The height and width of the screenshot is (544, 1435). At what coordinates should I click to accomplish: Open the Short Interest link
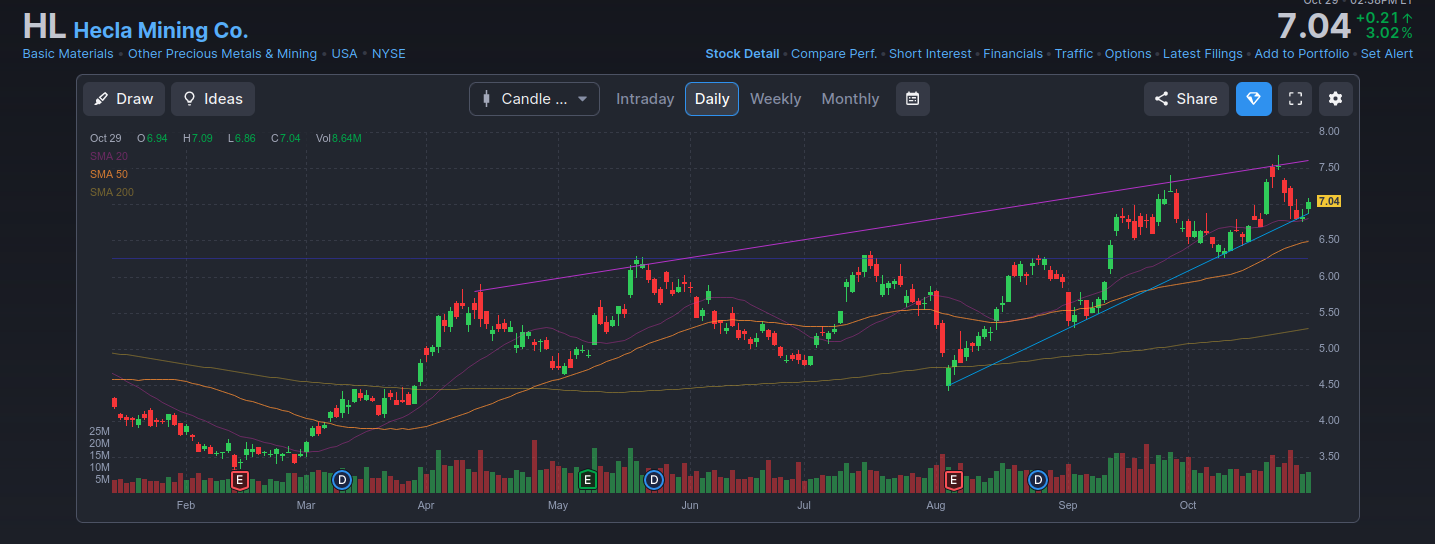tap(929, 54)
